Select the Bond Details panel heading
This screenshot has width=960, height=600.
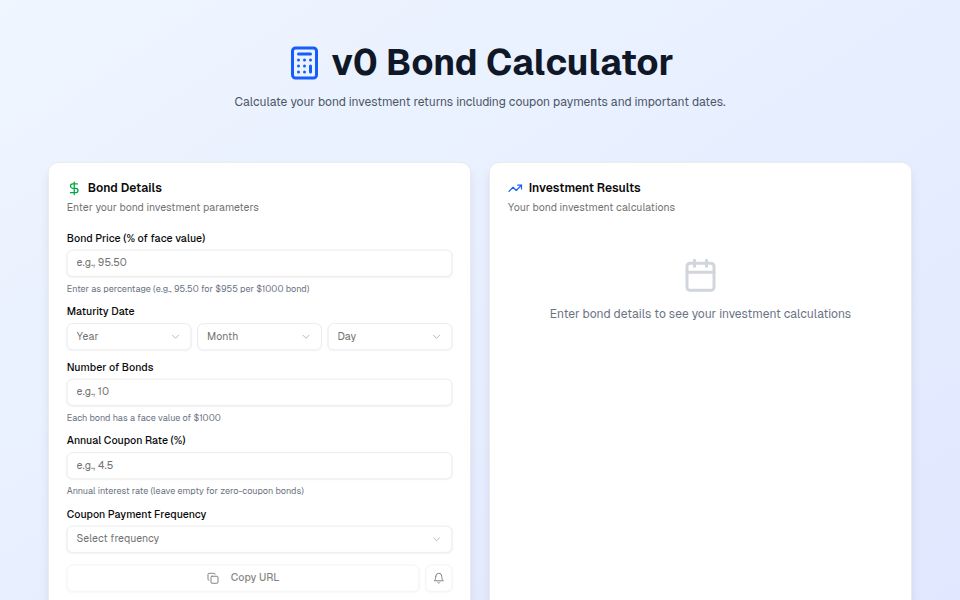(x=125, y=187)
